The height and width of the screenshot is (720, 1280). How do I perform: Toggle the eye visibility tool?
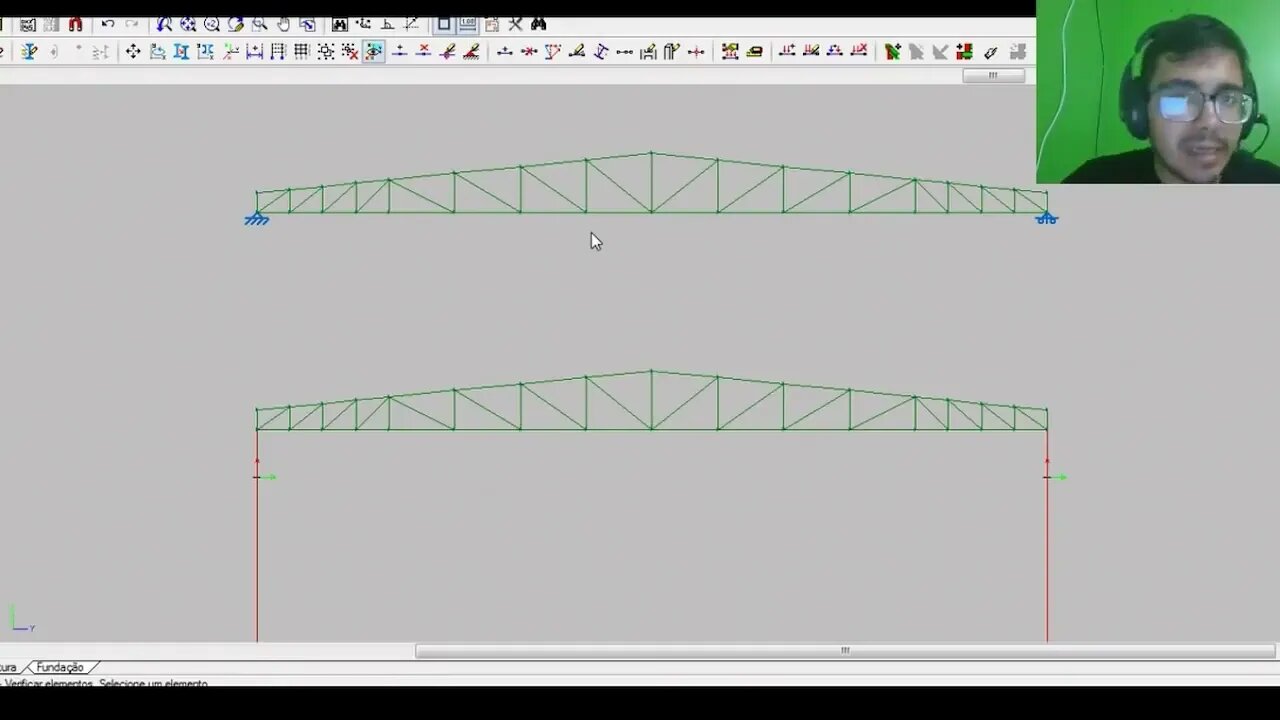374,51
